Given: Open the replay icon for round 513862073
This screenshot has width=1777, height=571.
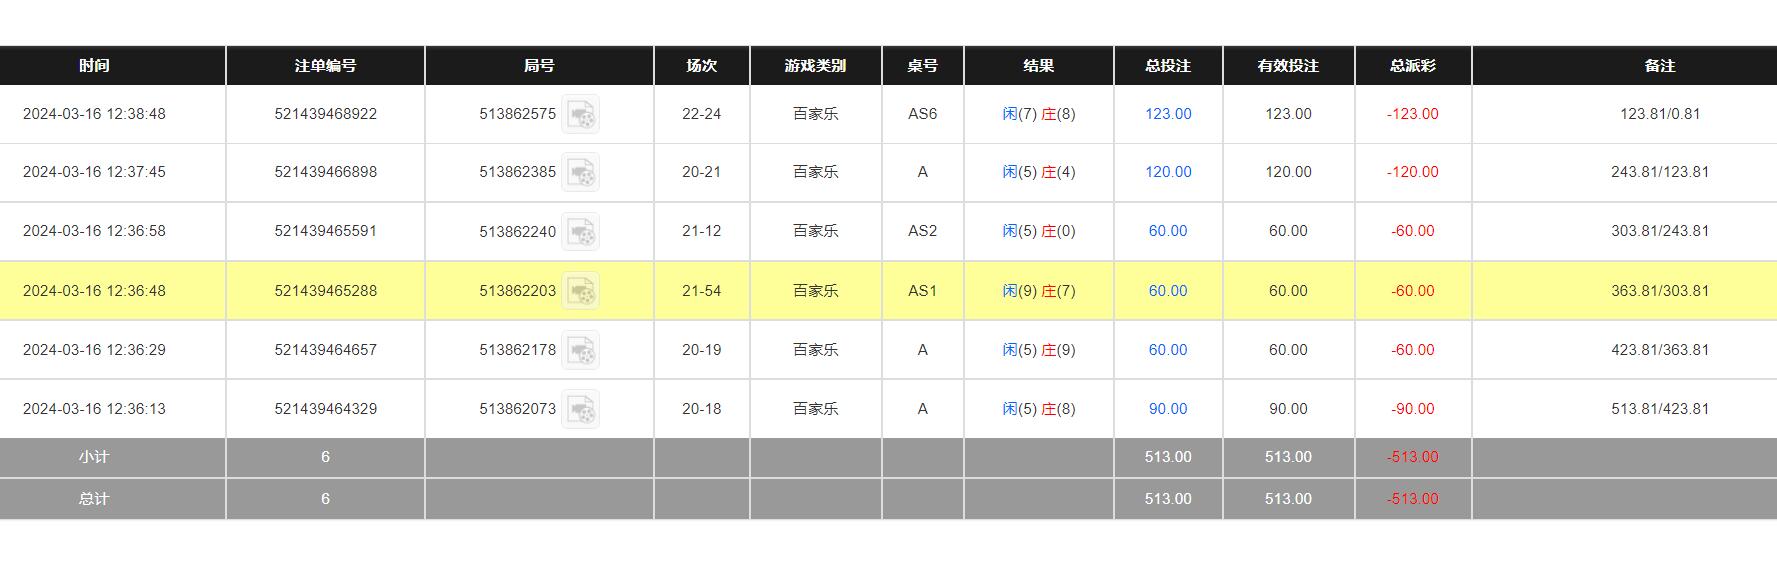Looking at the screenshot, I should 580,409.
